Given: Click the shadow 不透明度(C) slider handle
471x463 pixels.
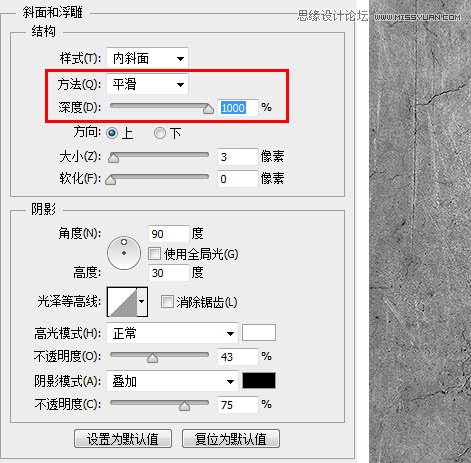Looking at the screenshot, I should click(184, 406).
